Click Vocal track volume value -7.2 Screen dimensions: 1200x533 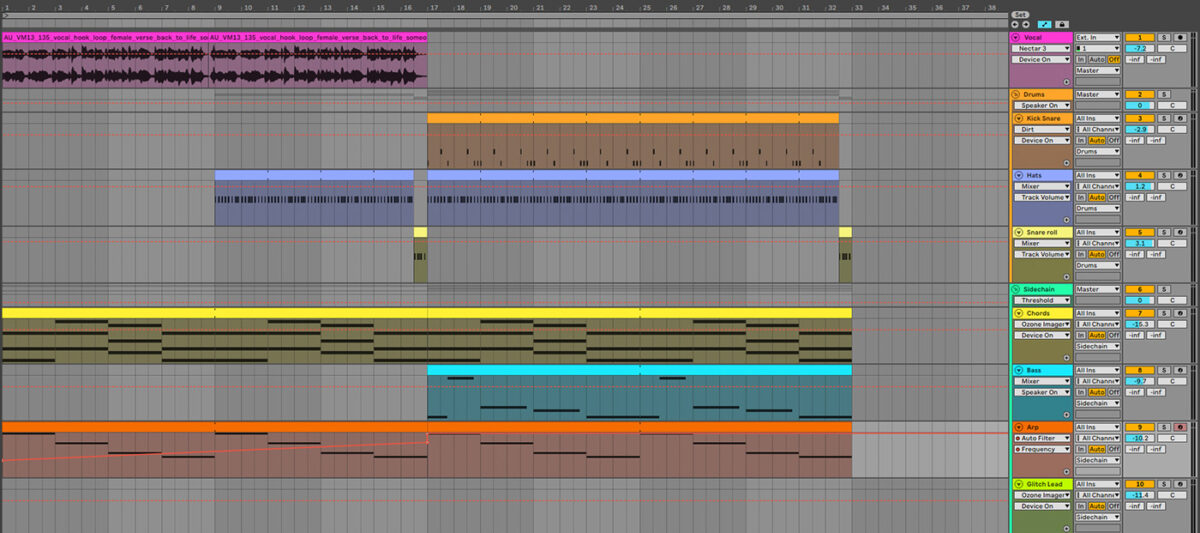(1139, 48)
